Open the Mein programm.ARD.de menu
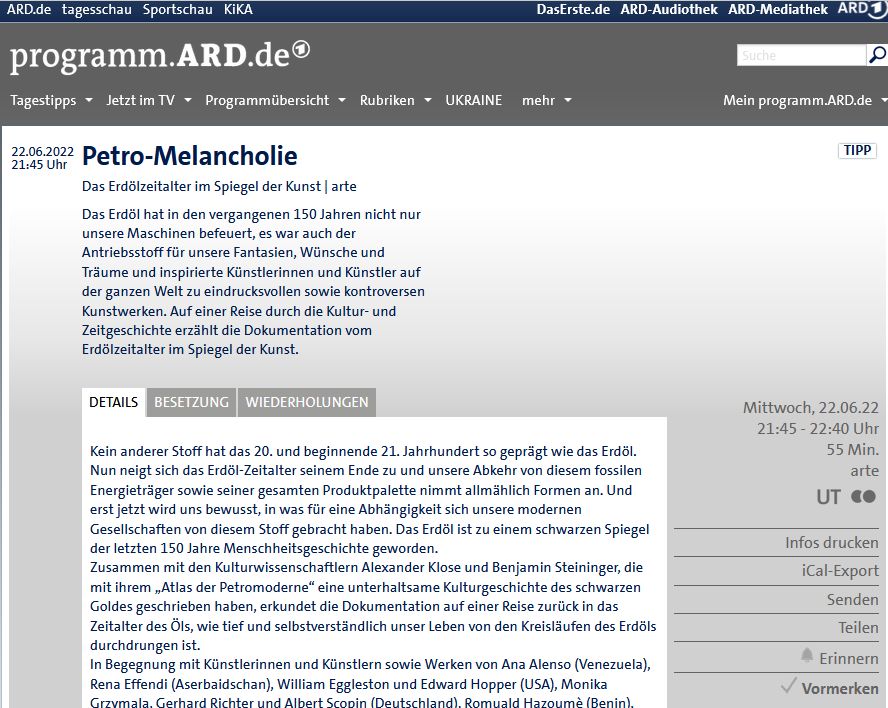The image size is (888, 708). tap(797, 100)
